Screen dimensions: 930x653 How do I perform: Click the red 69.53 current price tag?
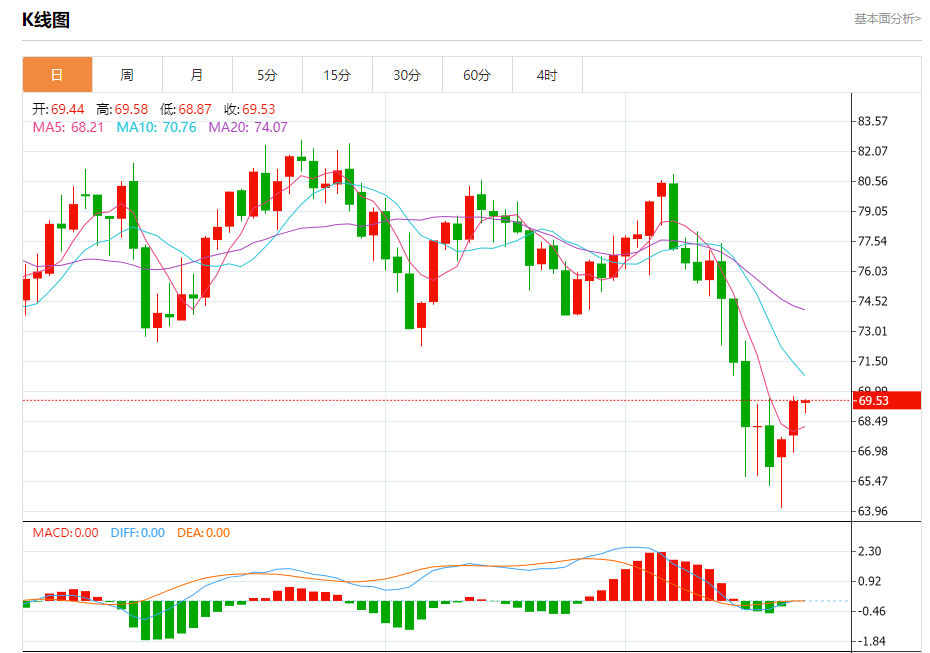point(886,400)
